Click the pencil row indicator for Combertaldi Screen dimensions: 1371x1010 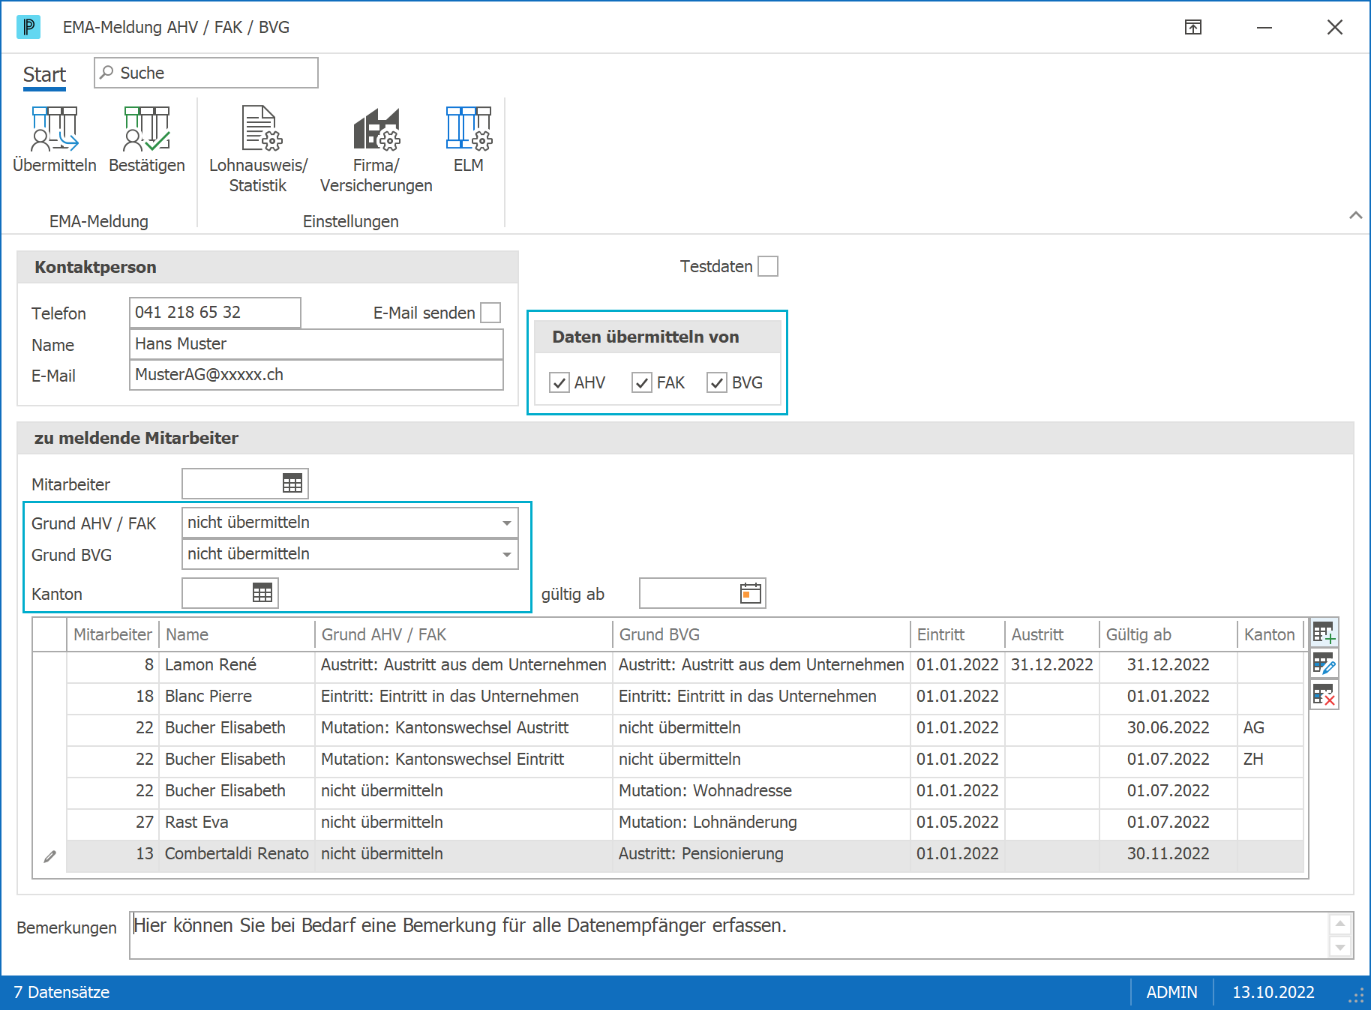point(49,855)
